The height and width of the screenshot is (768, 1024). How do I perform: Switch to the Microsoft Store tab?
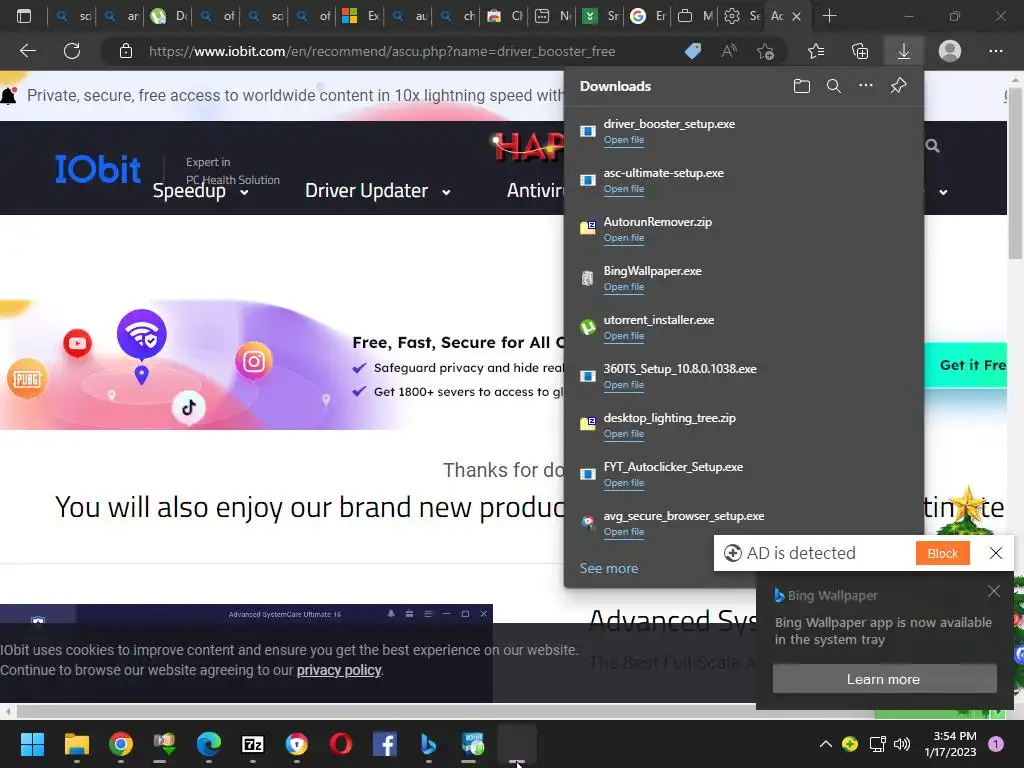(x=360, y=16)
